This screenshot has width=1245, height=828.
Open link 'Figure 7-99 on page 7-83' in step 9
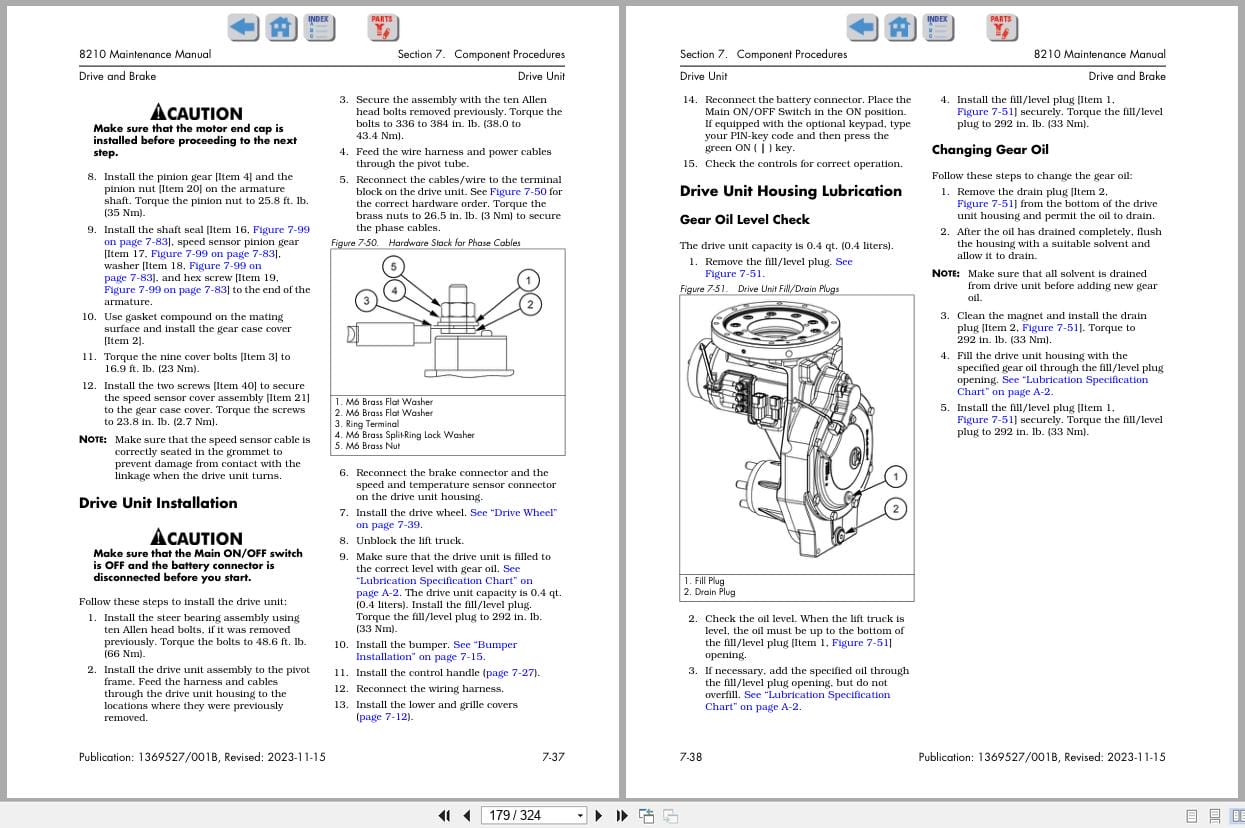pos(207,235)
